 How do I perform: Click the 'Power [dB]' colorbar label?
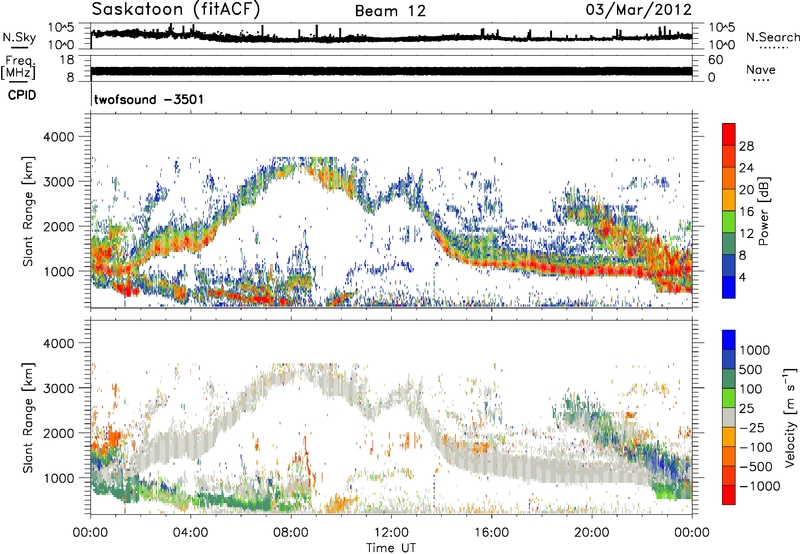763,211
